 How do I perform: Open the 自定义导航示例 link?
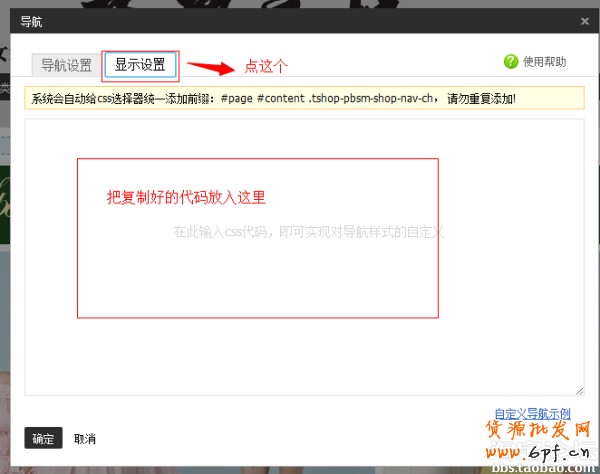tap(532, 413)
